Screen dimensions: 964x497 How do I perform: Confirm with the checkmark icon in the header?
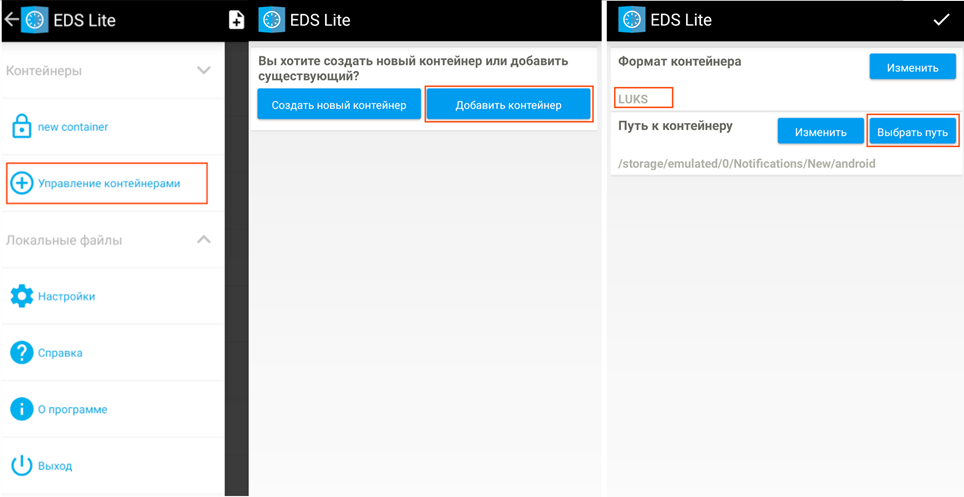coord(941,20)
